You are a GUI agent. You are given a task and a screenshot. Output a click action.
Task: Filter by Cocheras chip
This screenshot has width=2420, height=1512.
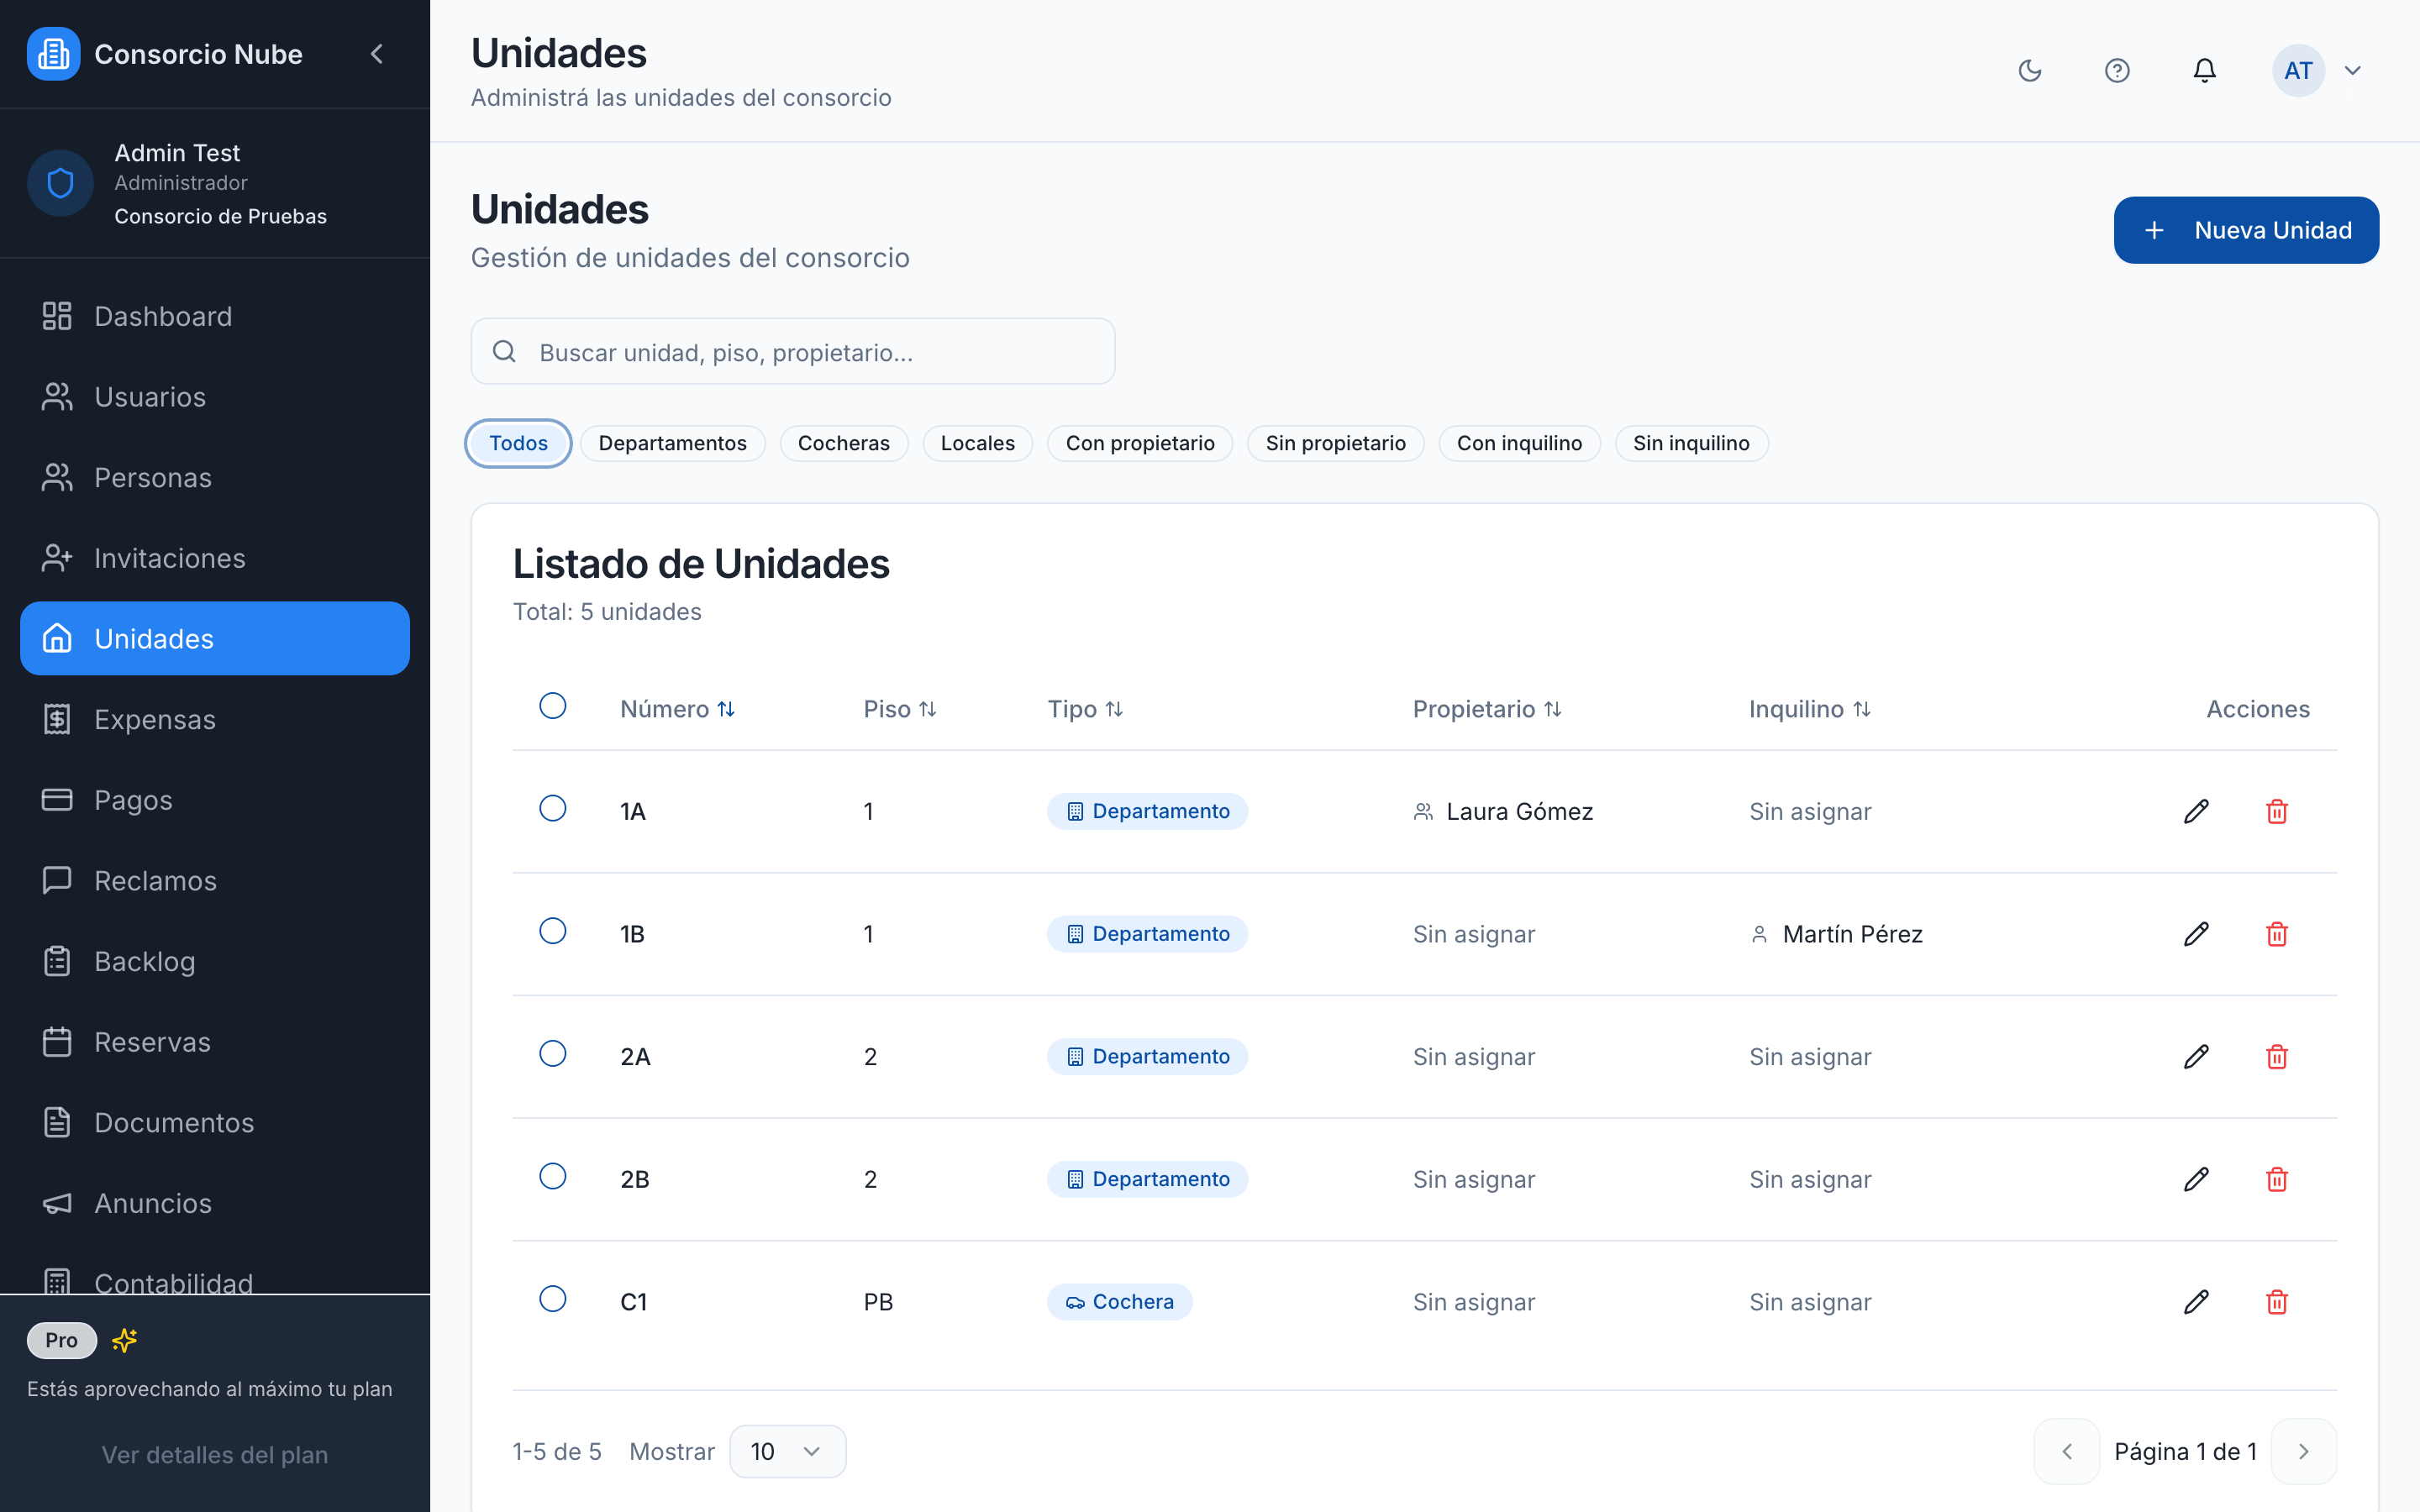(x=843, y=443)
